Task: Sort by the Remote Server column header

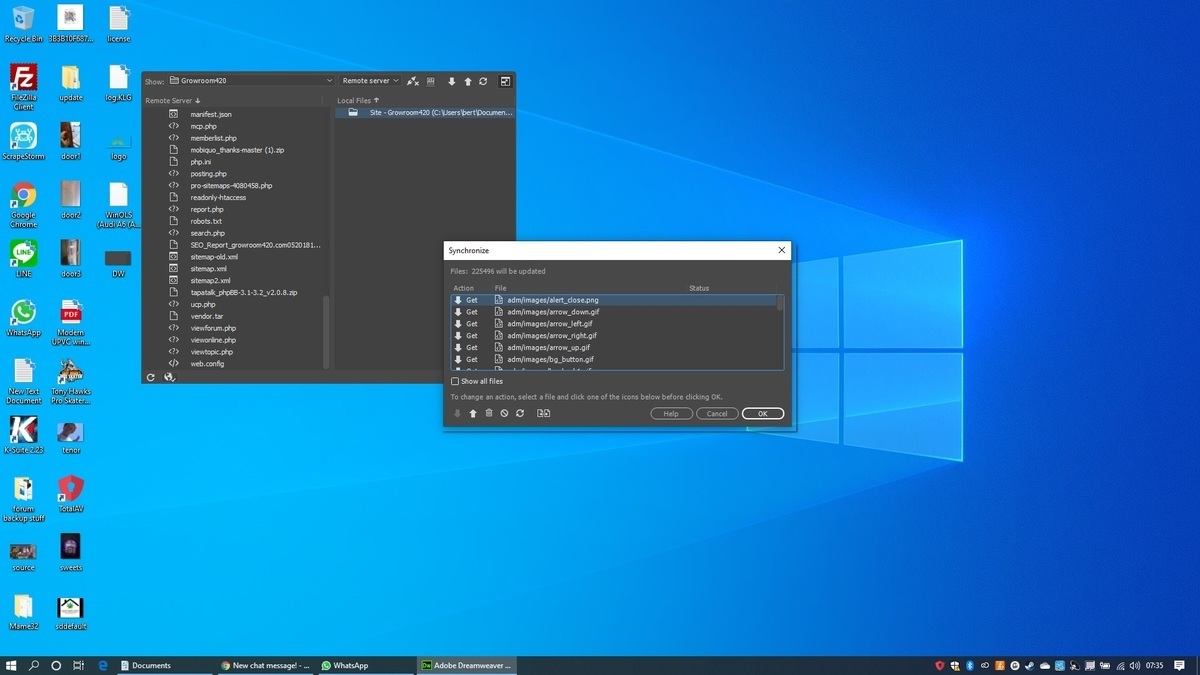Action: 172,101
